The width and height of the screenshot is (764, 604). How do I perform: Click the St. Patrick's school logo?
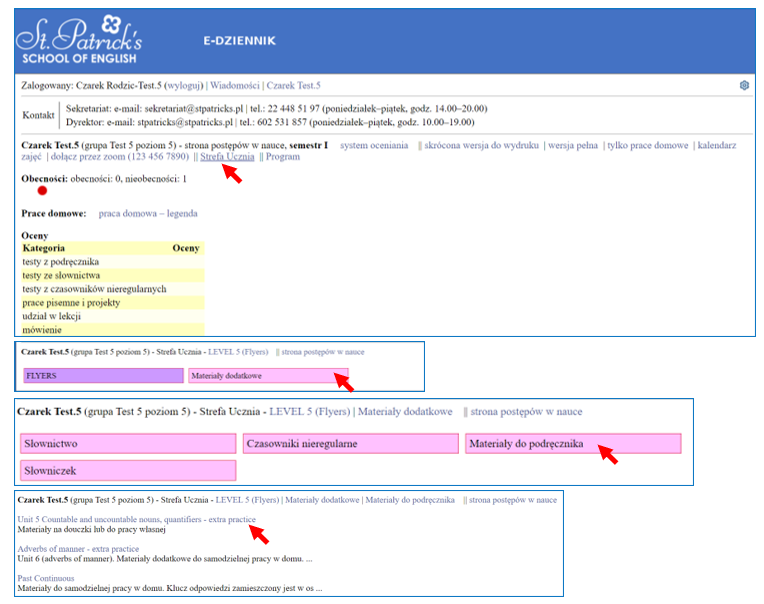point(79,40)
